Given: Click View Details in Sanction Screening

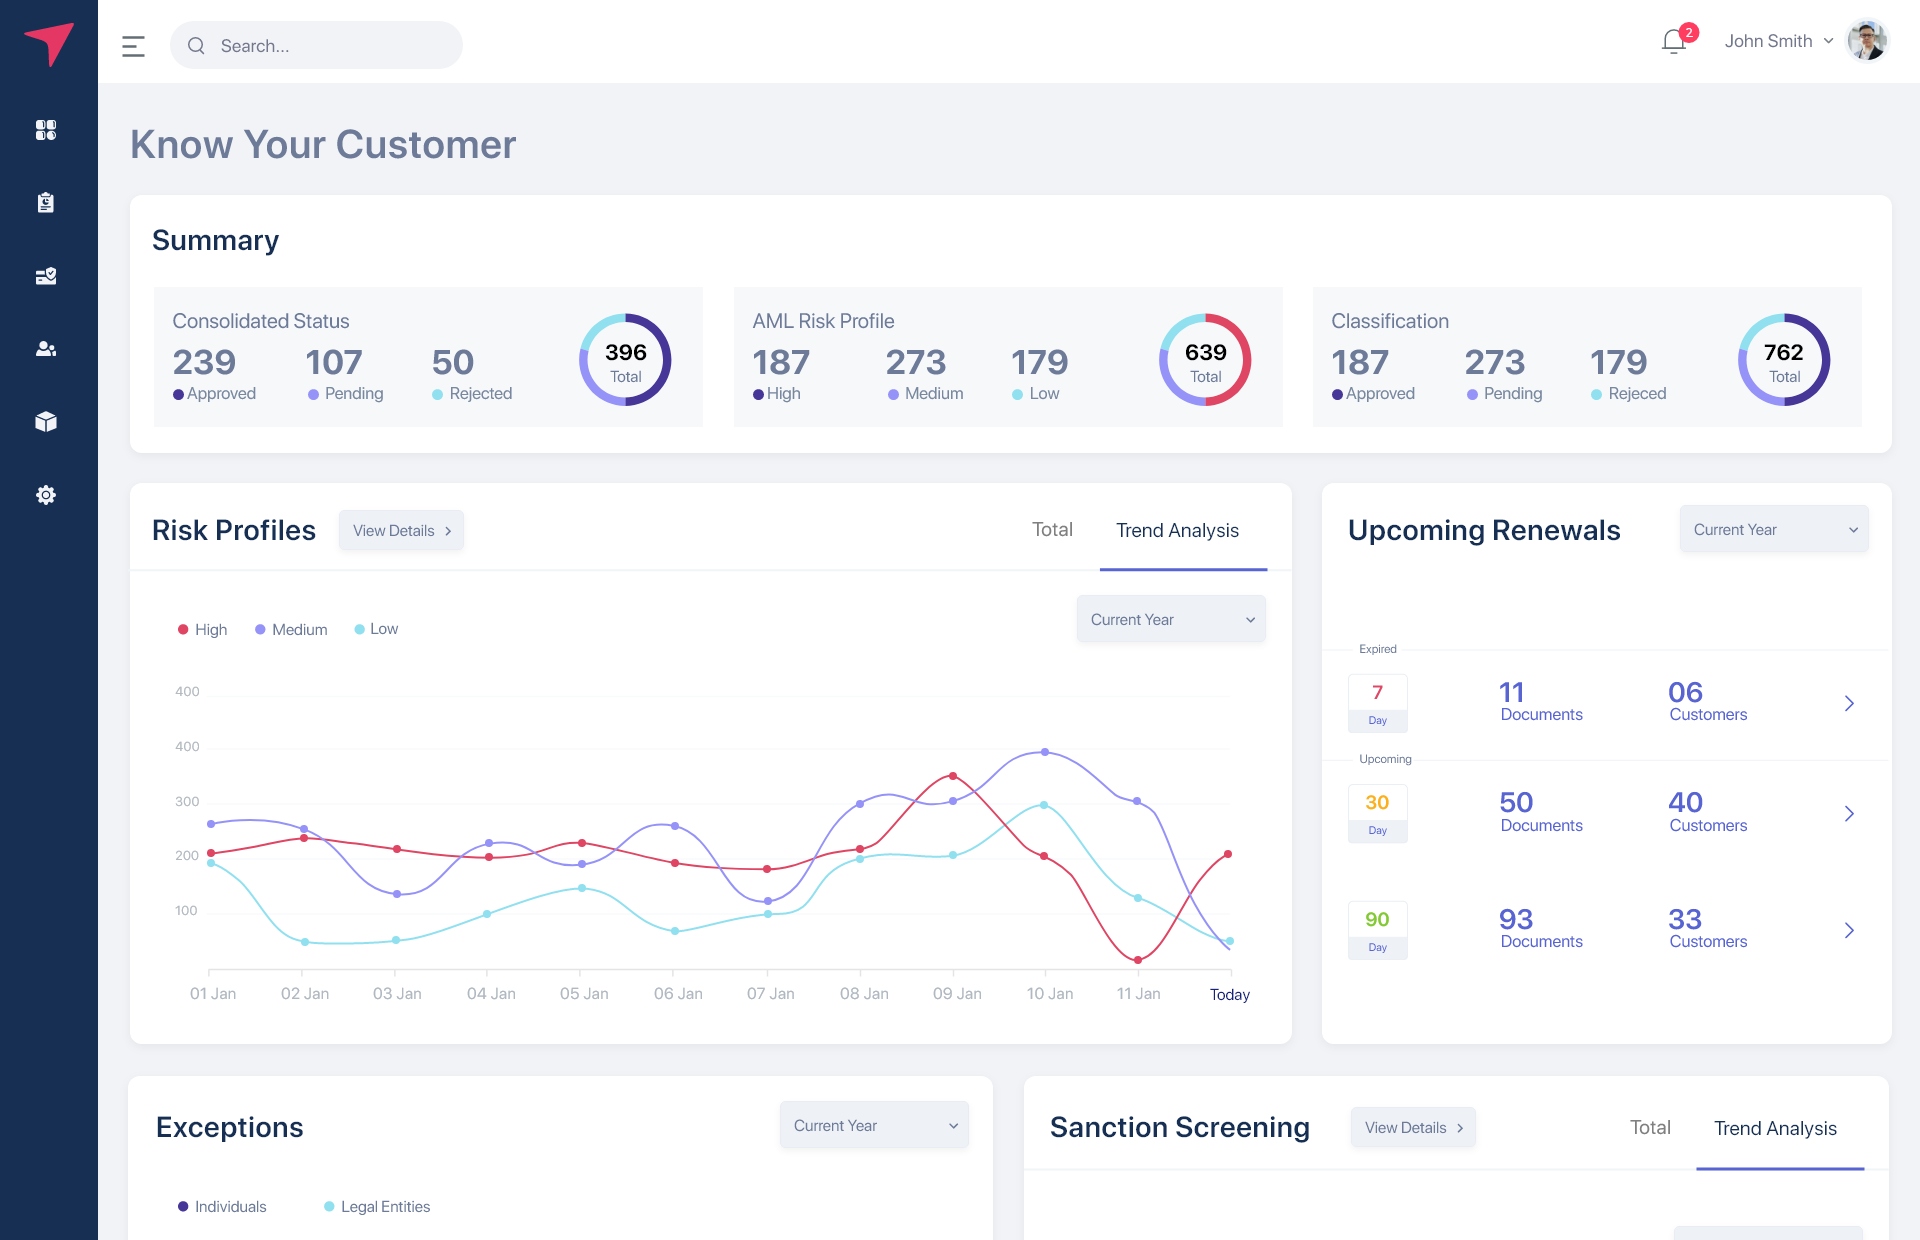Looking at the screenshot, I should pos(1413,1128).
